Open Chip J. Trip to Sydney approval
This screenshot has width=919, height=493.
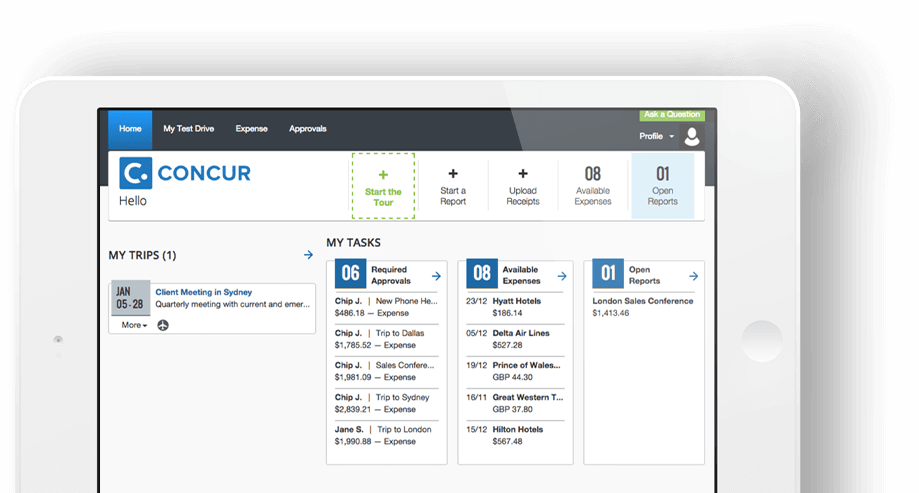[387, 403]
